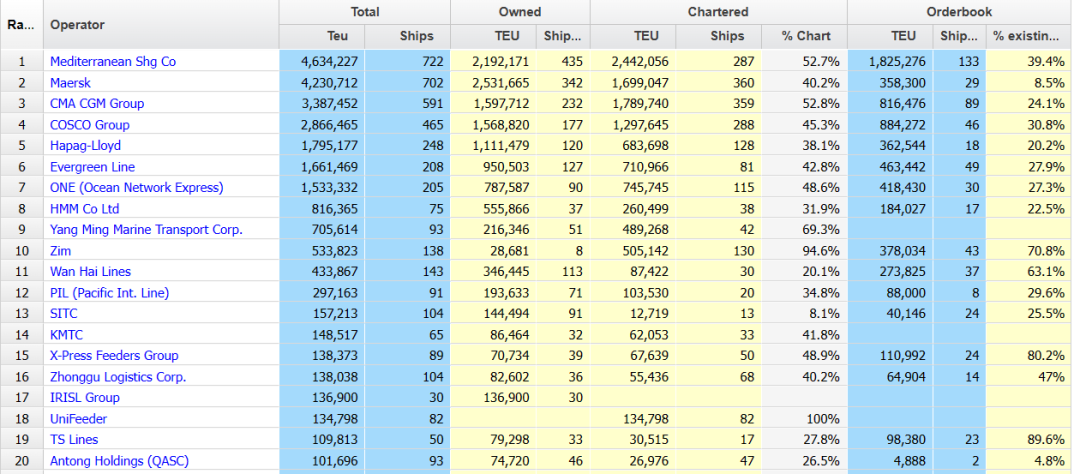Click the Zim operator link

60,251
